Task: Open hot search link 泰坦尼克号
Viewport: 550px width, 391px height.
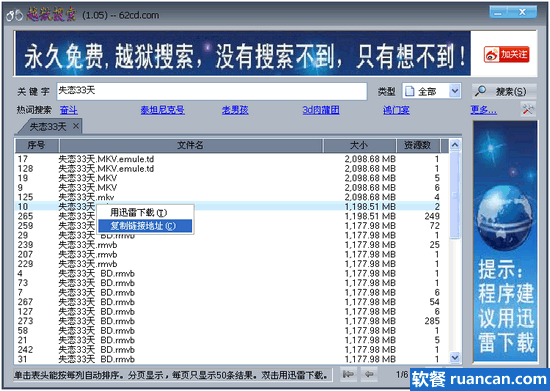Action: (162, 110)
